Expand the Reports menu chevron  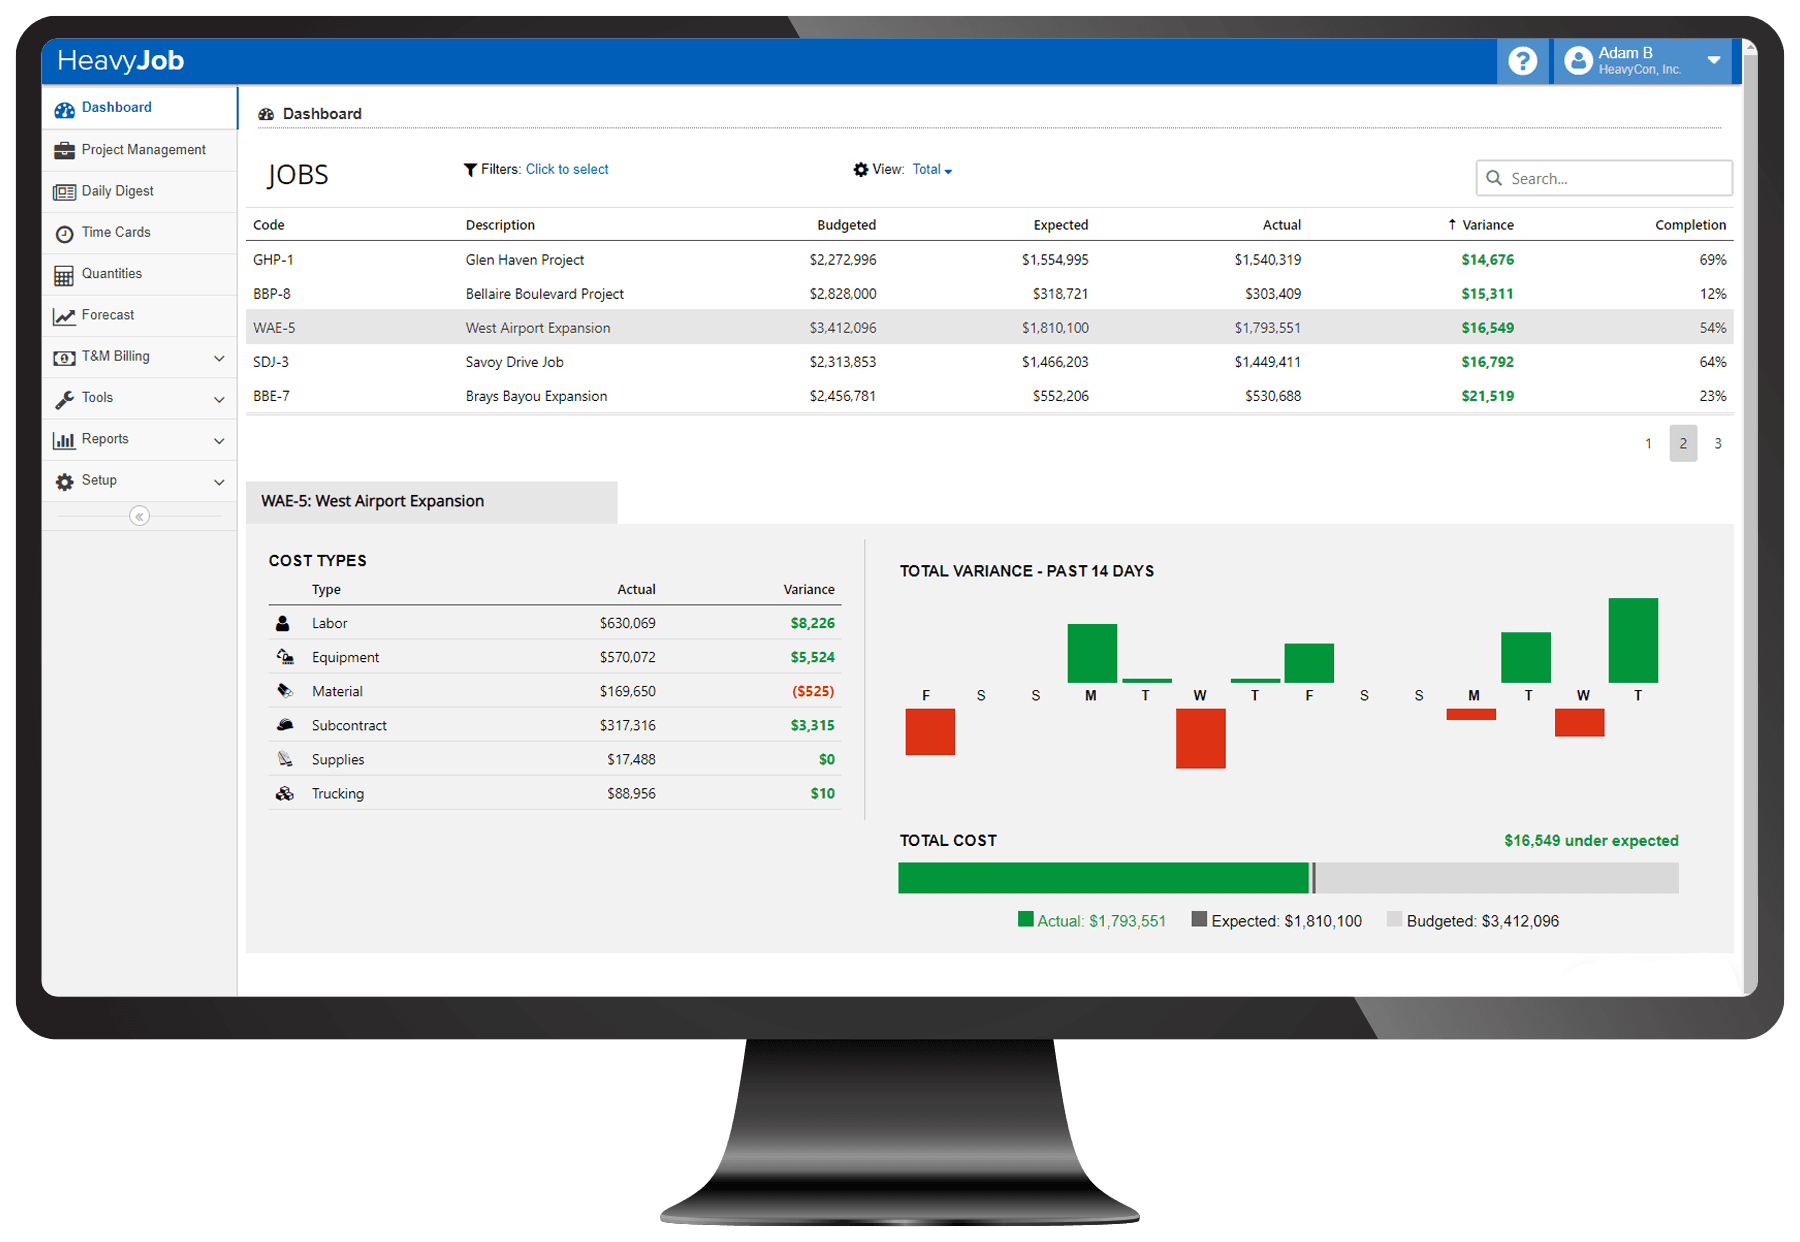pos(219,441)
